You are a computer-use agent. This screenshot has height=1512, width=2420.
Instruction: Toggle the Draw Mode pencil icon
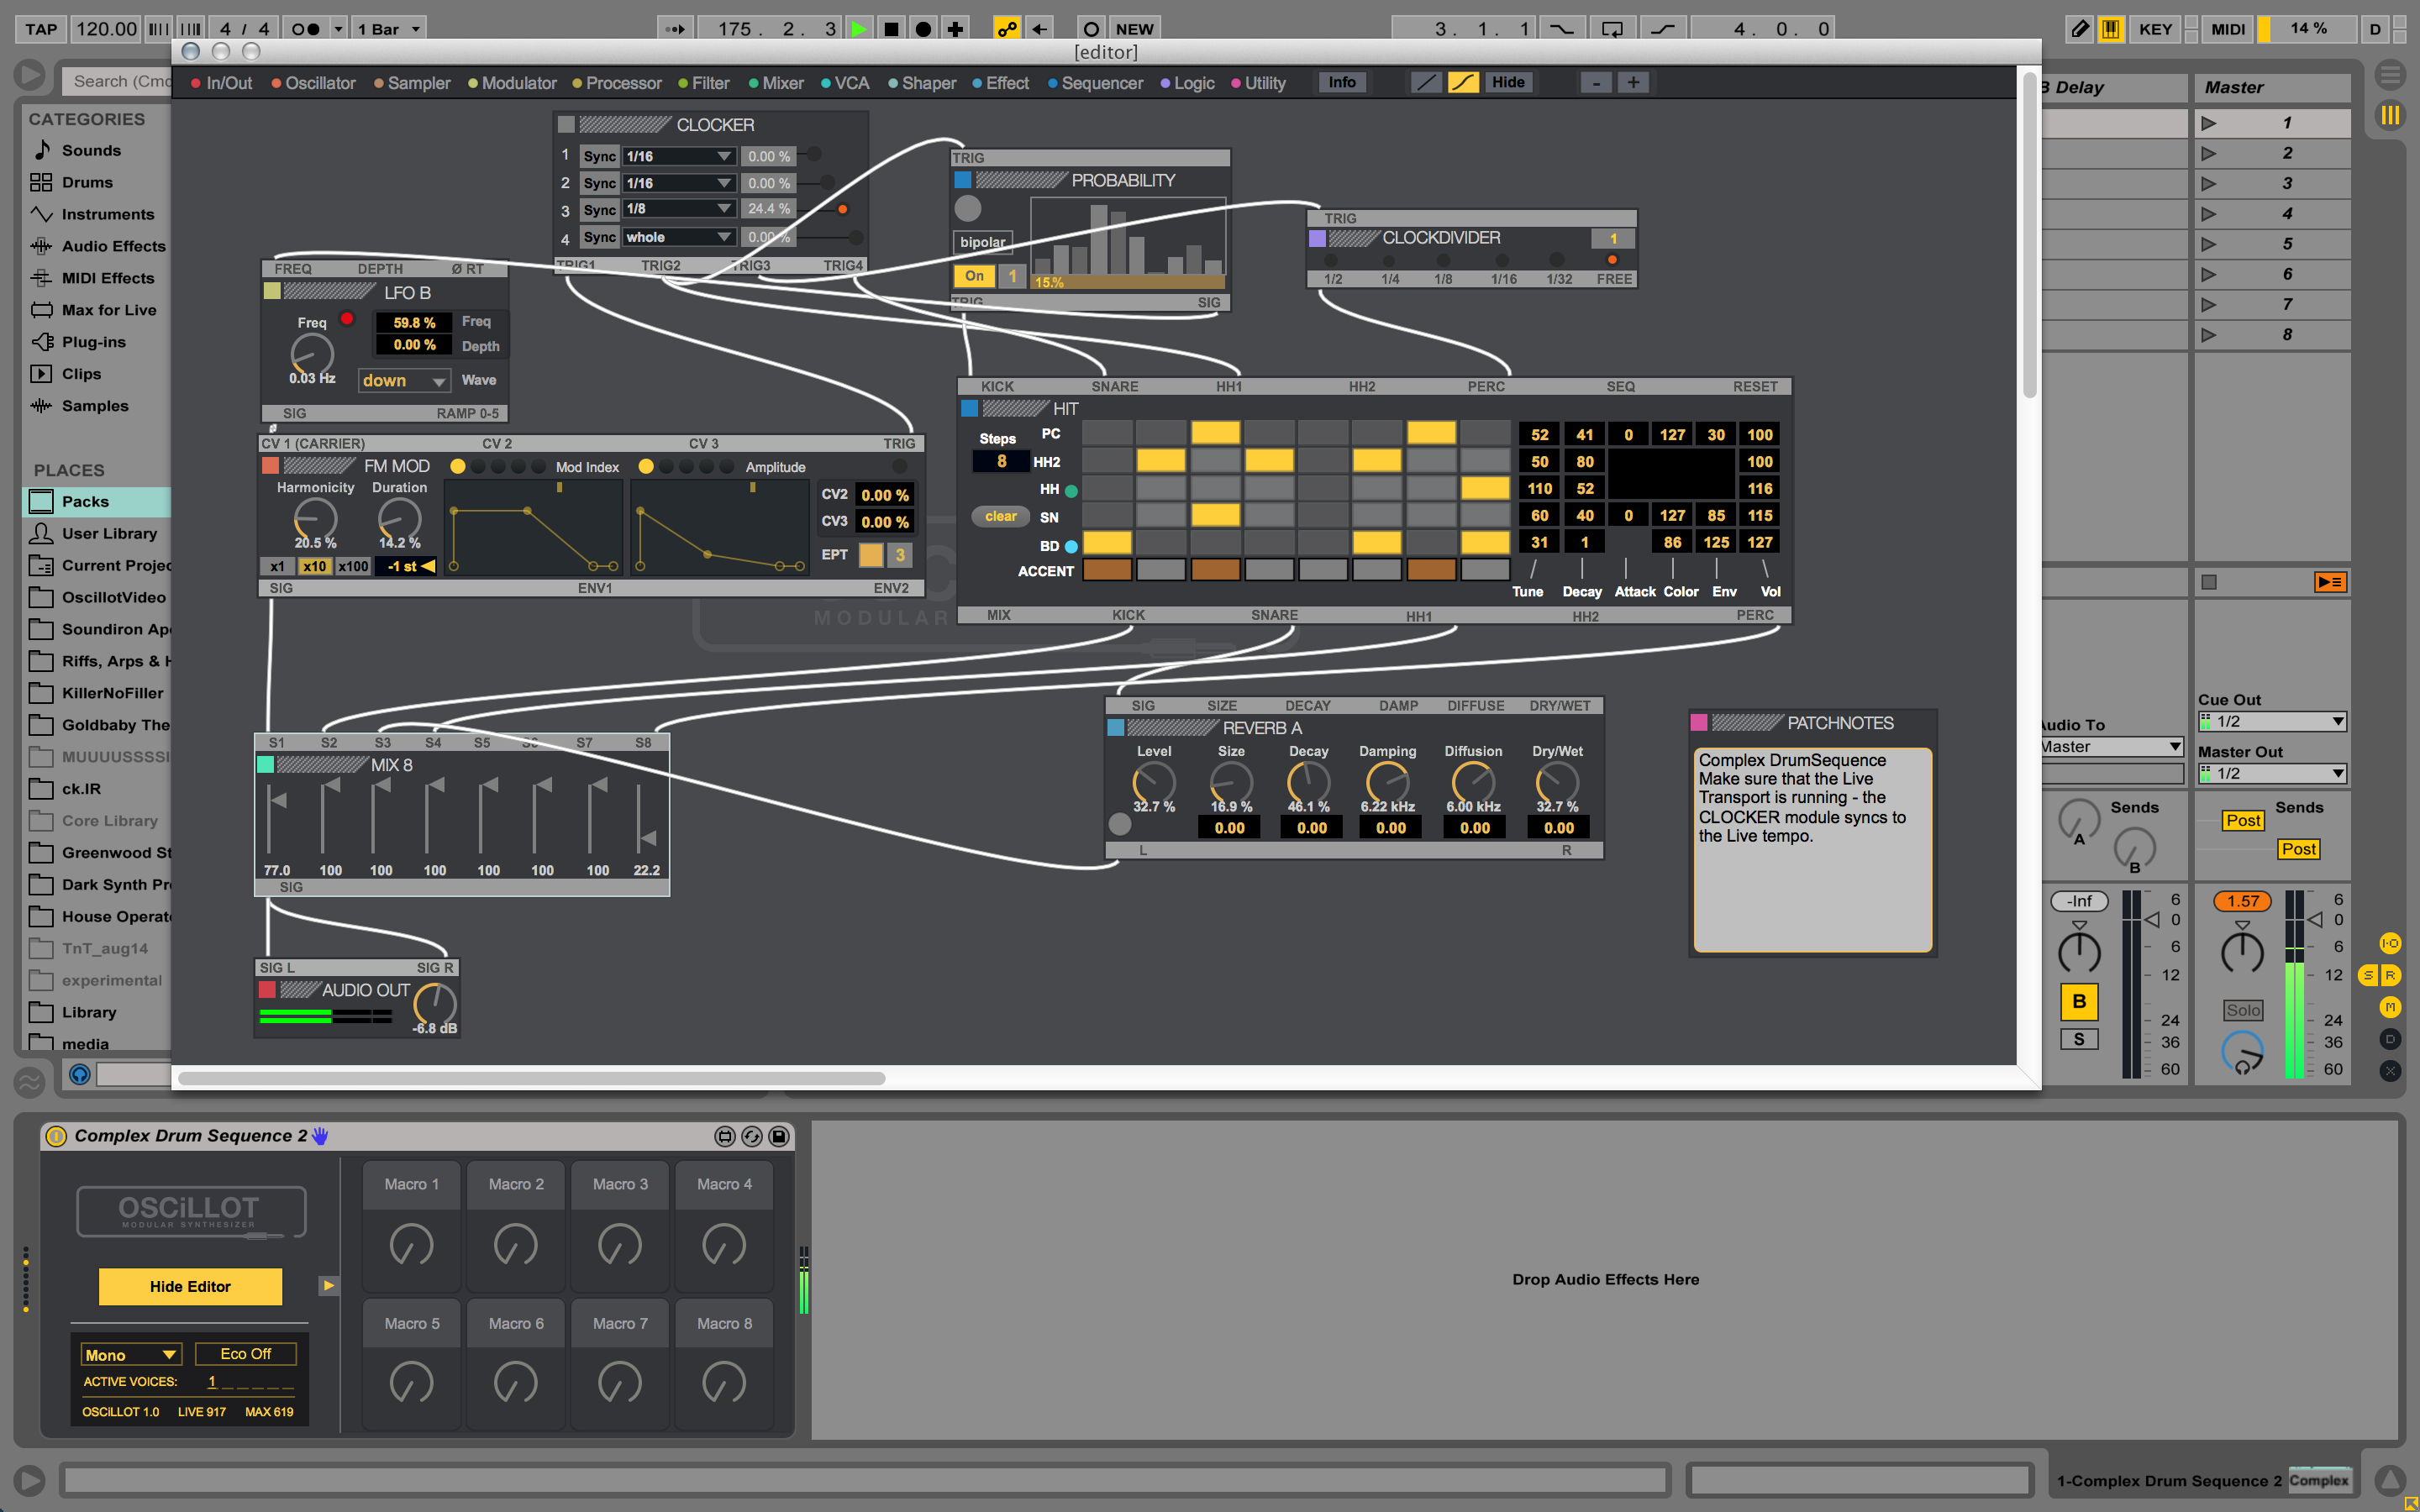click(2079, 29)
